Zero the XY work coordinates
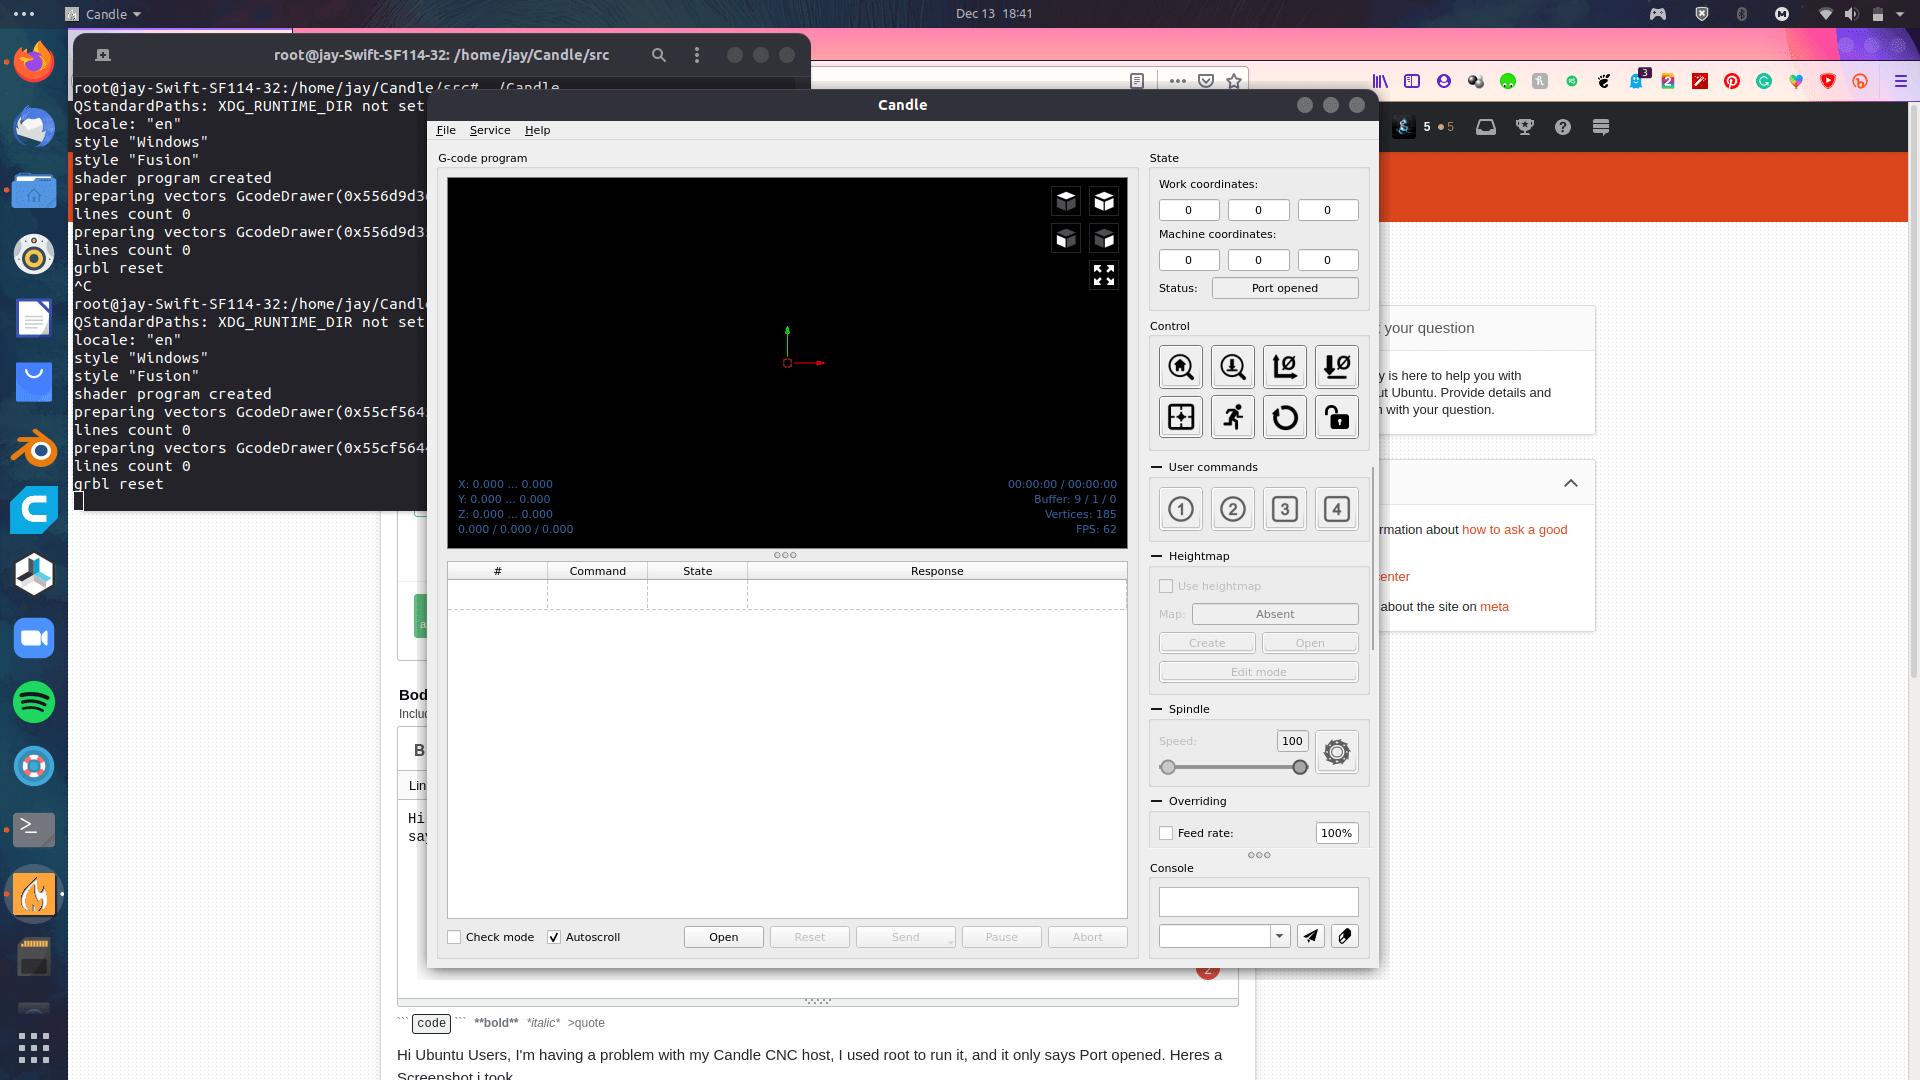1920x1080 pixels. (1285, 367)
